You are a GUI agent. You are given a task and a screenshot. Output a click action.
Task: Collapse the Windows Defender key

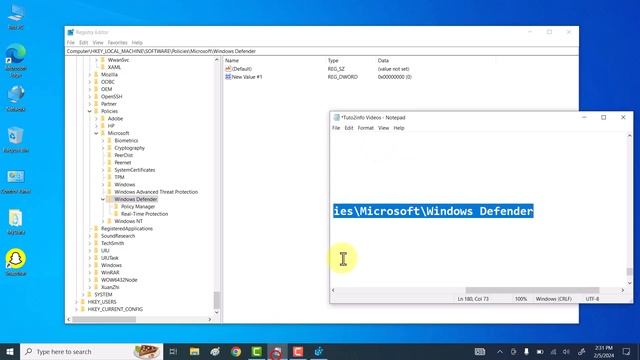[103, 199]
